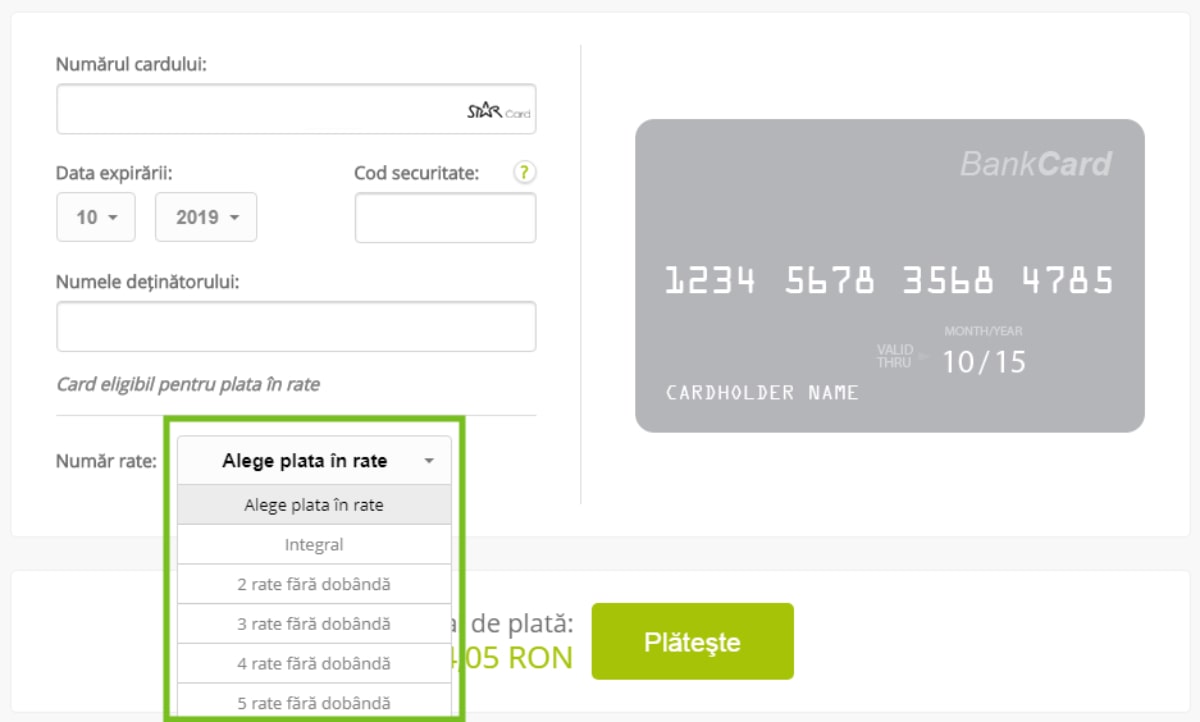Choose '3 rate fără dobândă' option

(x=314, y=624)
